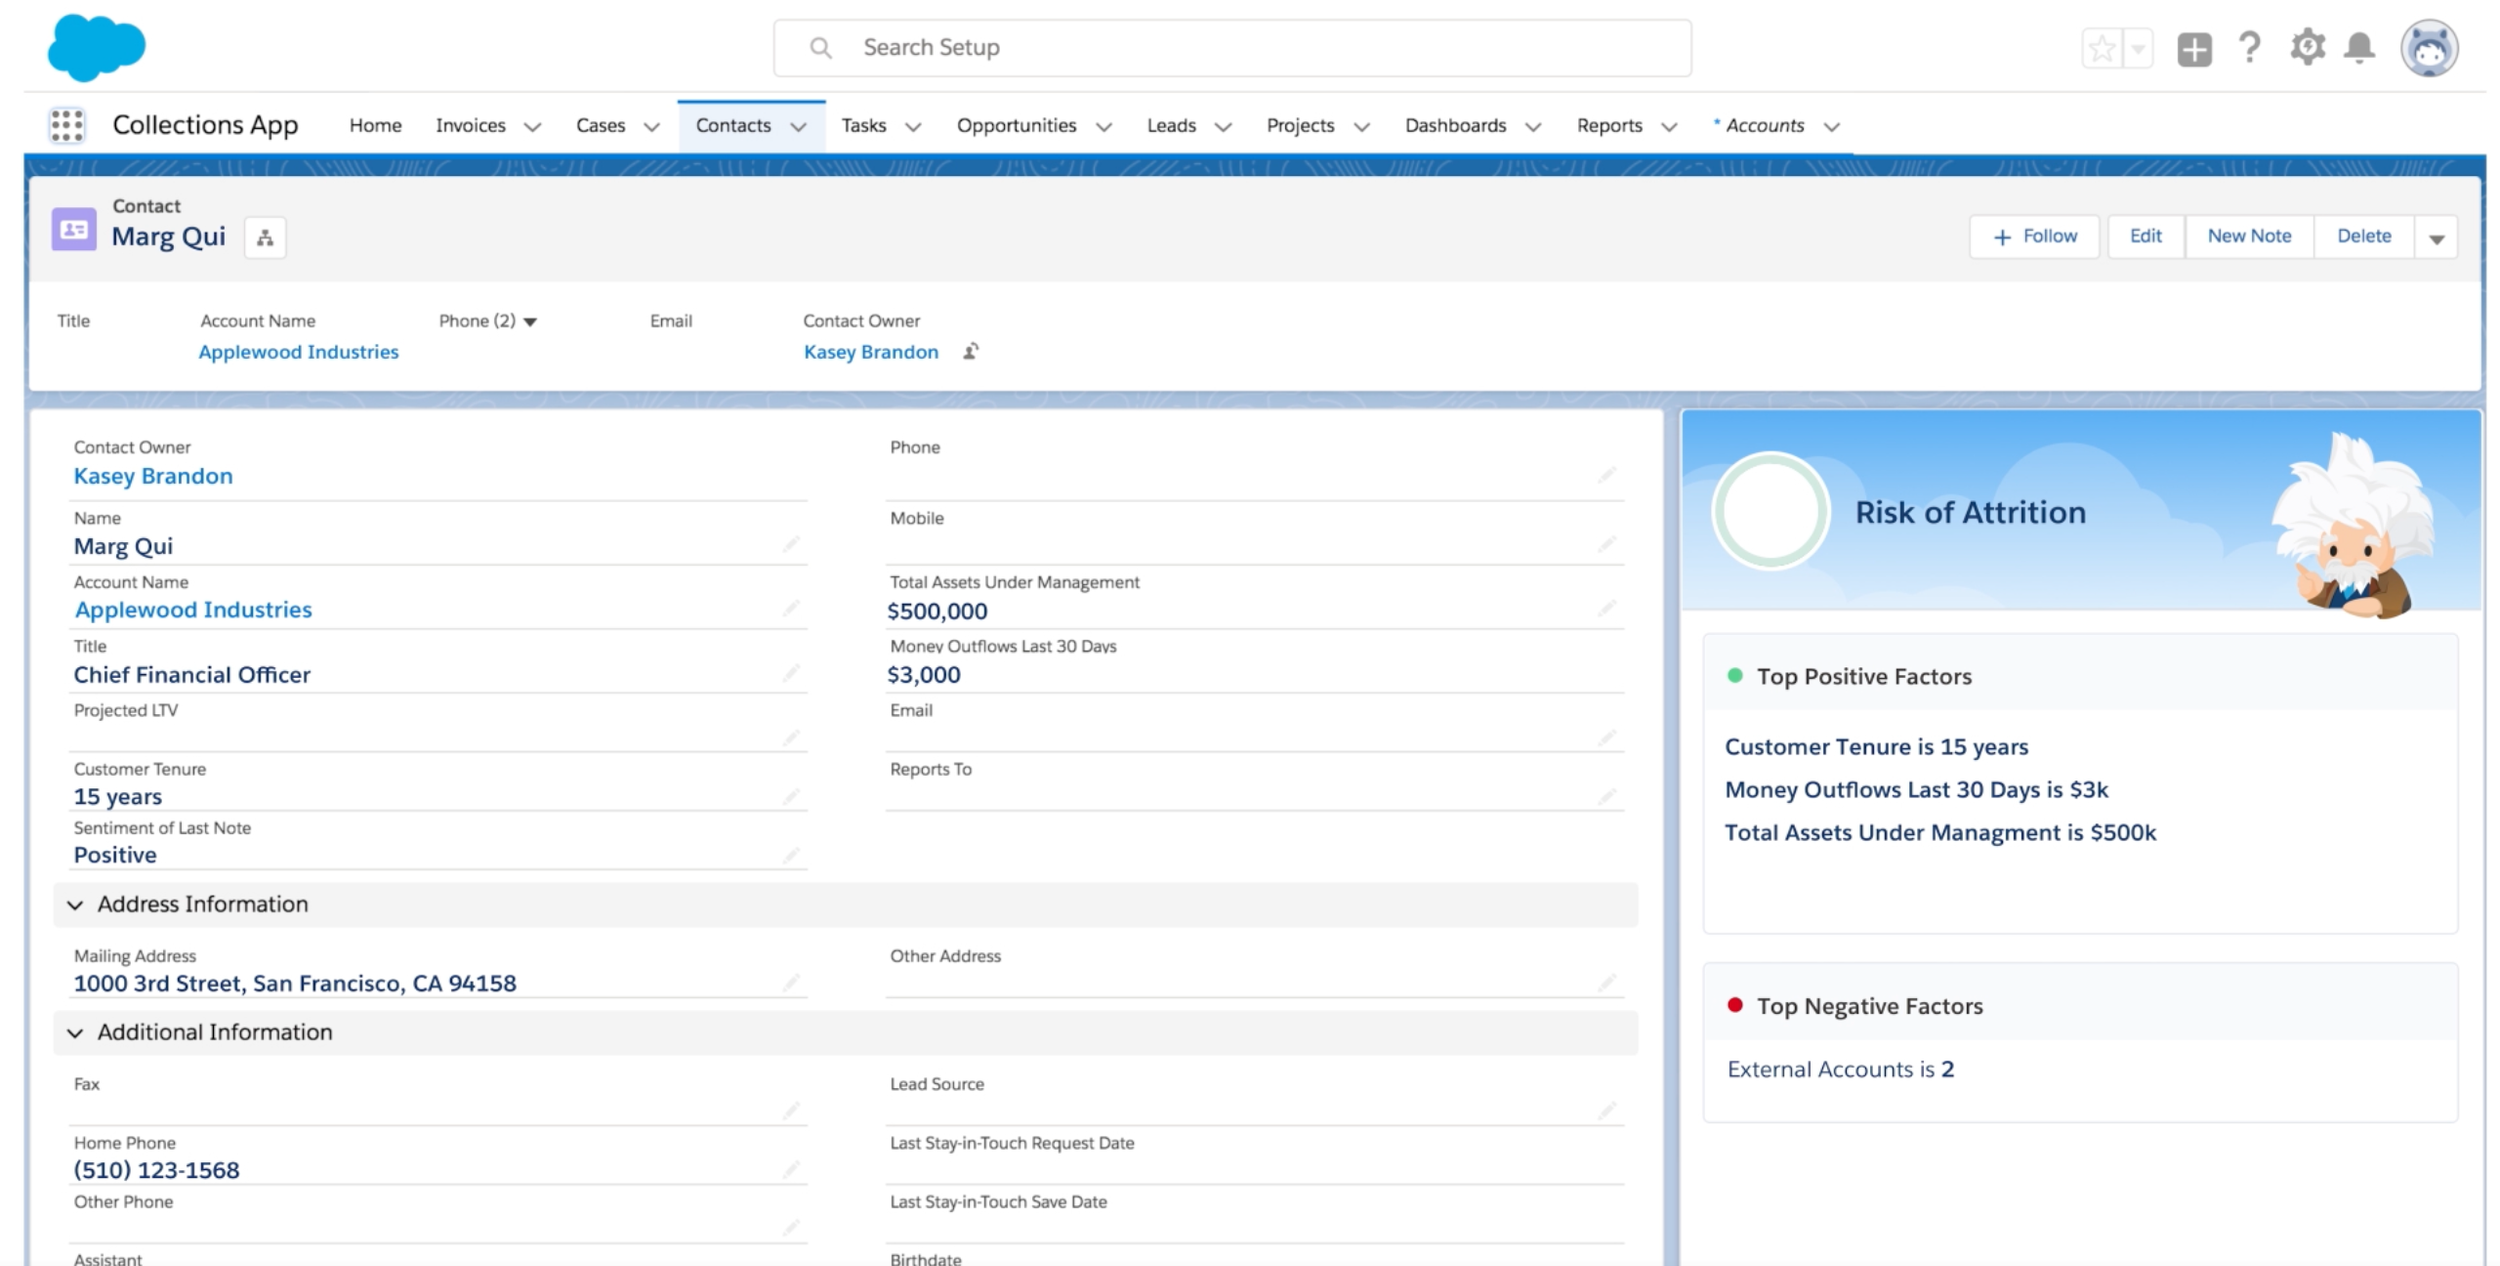Screen dimensions: 2500x1266
Task: Click the Salesforce cloud logo
Action: point(96,47)
